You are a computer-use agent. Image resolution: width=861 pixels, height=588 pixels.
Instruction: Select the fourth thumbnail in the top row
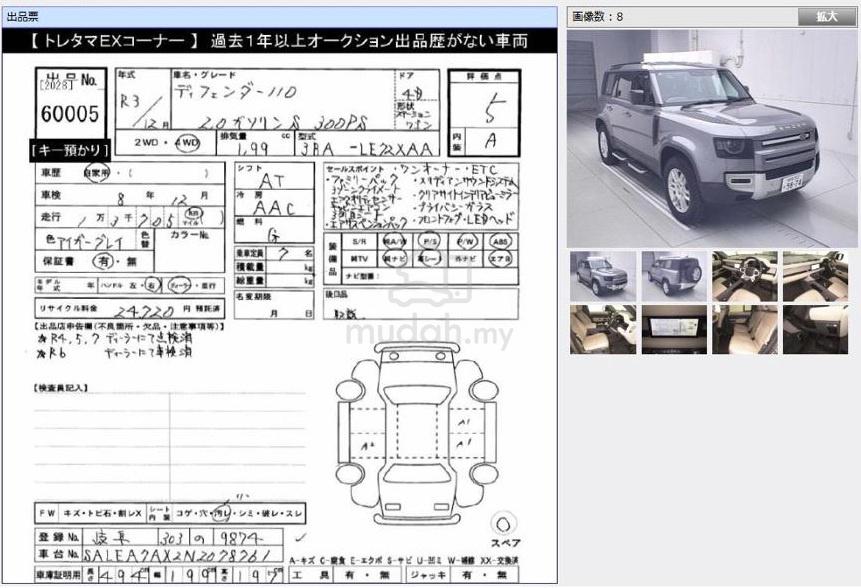coord(815,276)
